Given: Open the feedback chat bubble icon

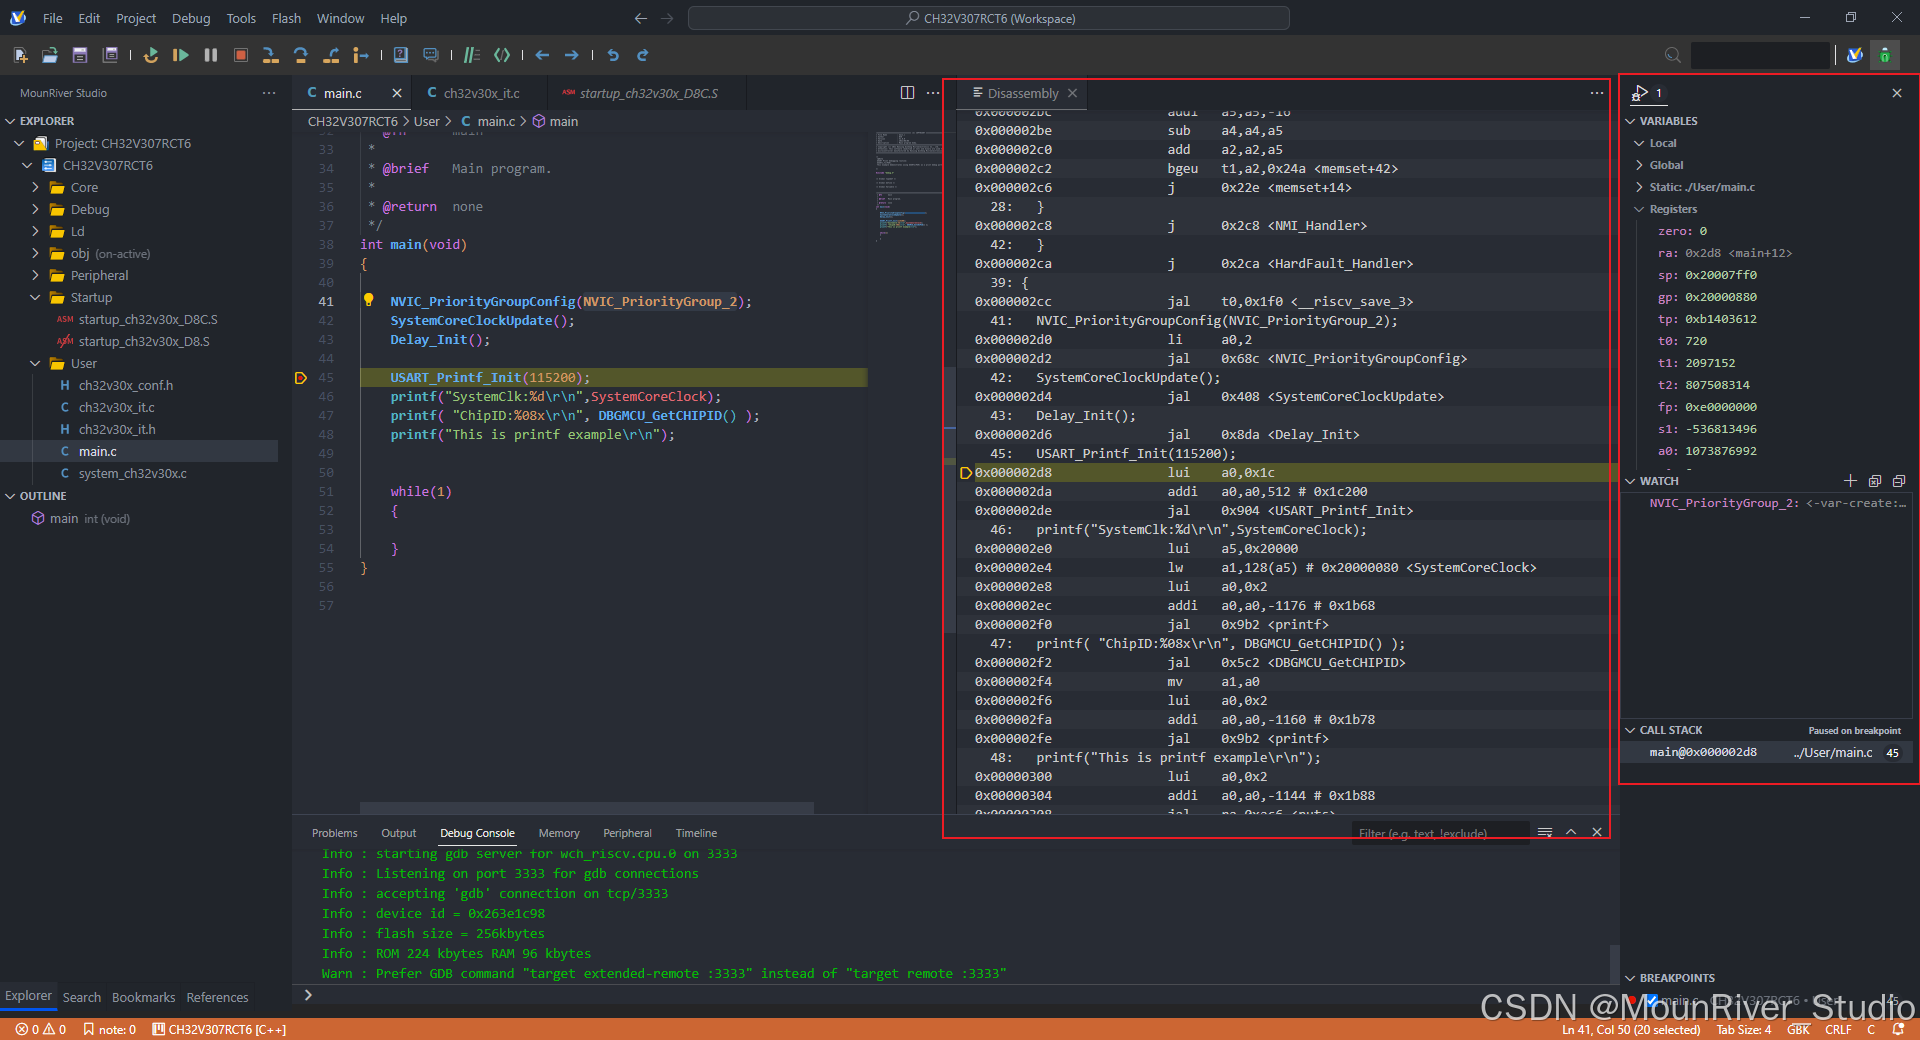Looking at the screenshot, I should (x=431, y=55).
